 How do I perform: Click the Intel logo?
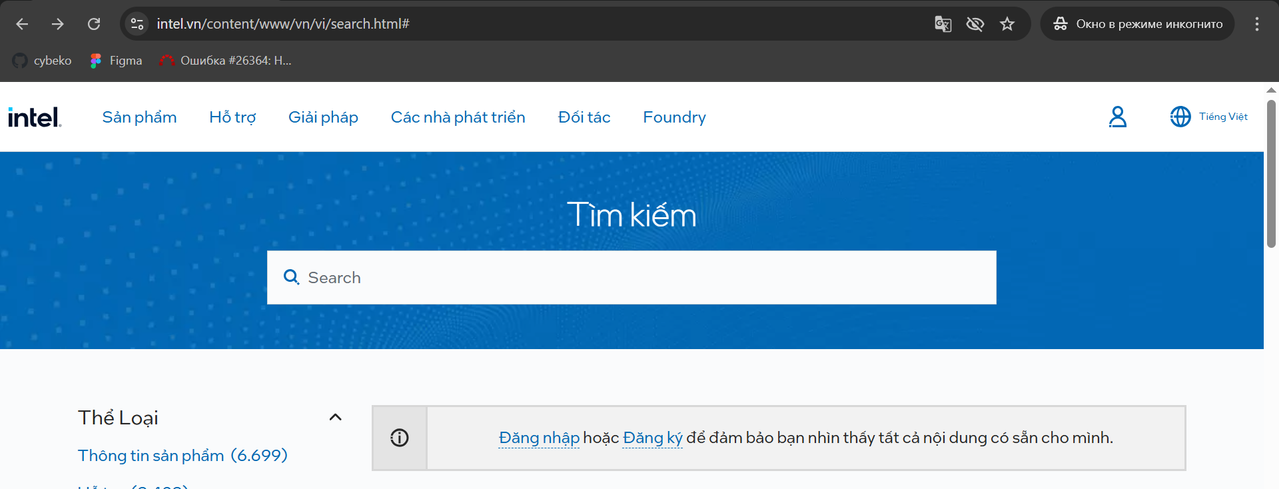(x=35, y=117)
